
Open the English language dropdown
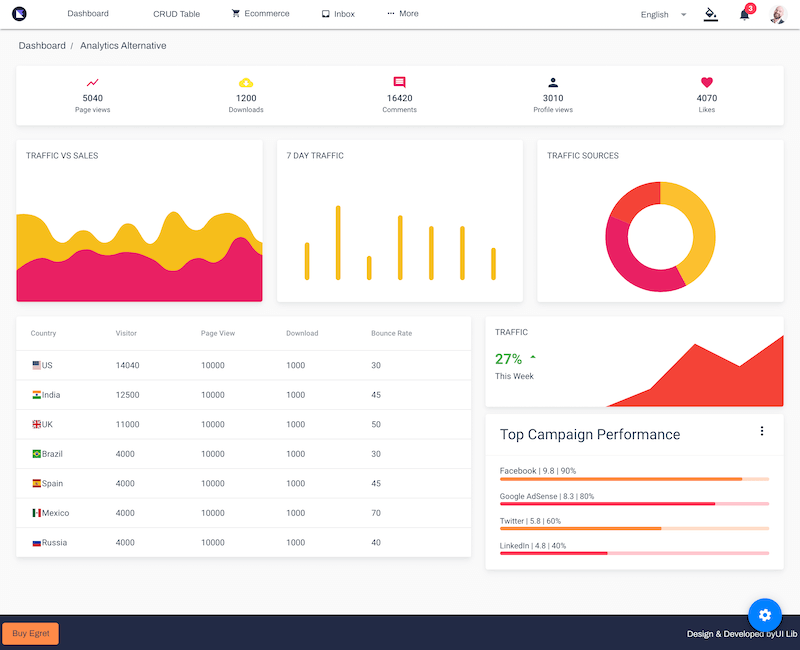(663, 15)
